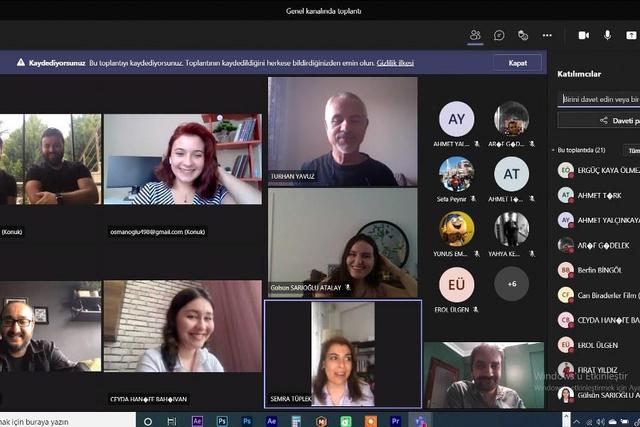The width and height of the screenshot is (640, 427).
Task: Click the share screen icon
Action: (631, 36)
